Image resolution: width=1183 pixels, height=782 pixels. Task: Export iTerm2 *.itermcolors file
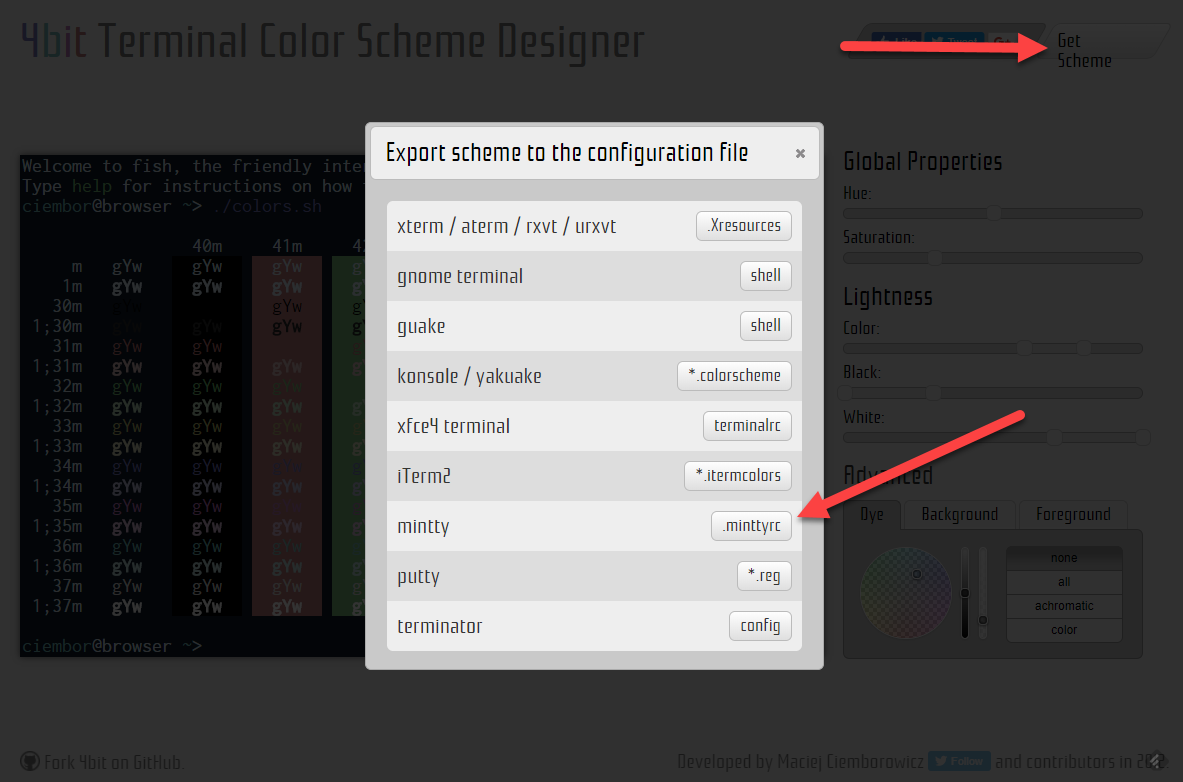coord(737,476)
